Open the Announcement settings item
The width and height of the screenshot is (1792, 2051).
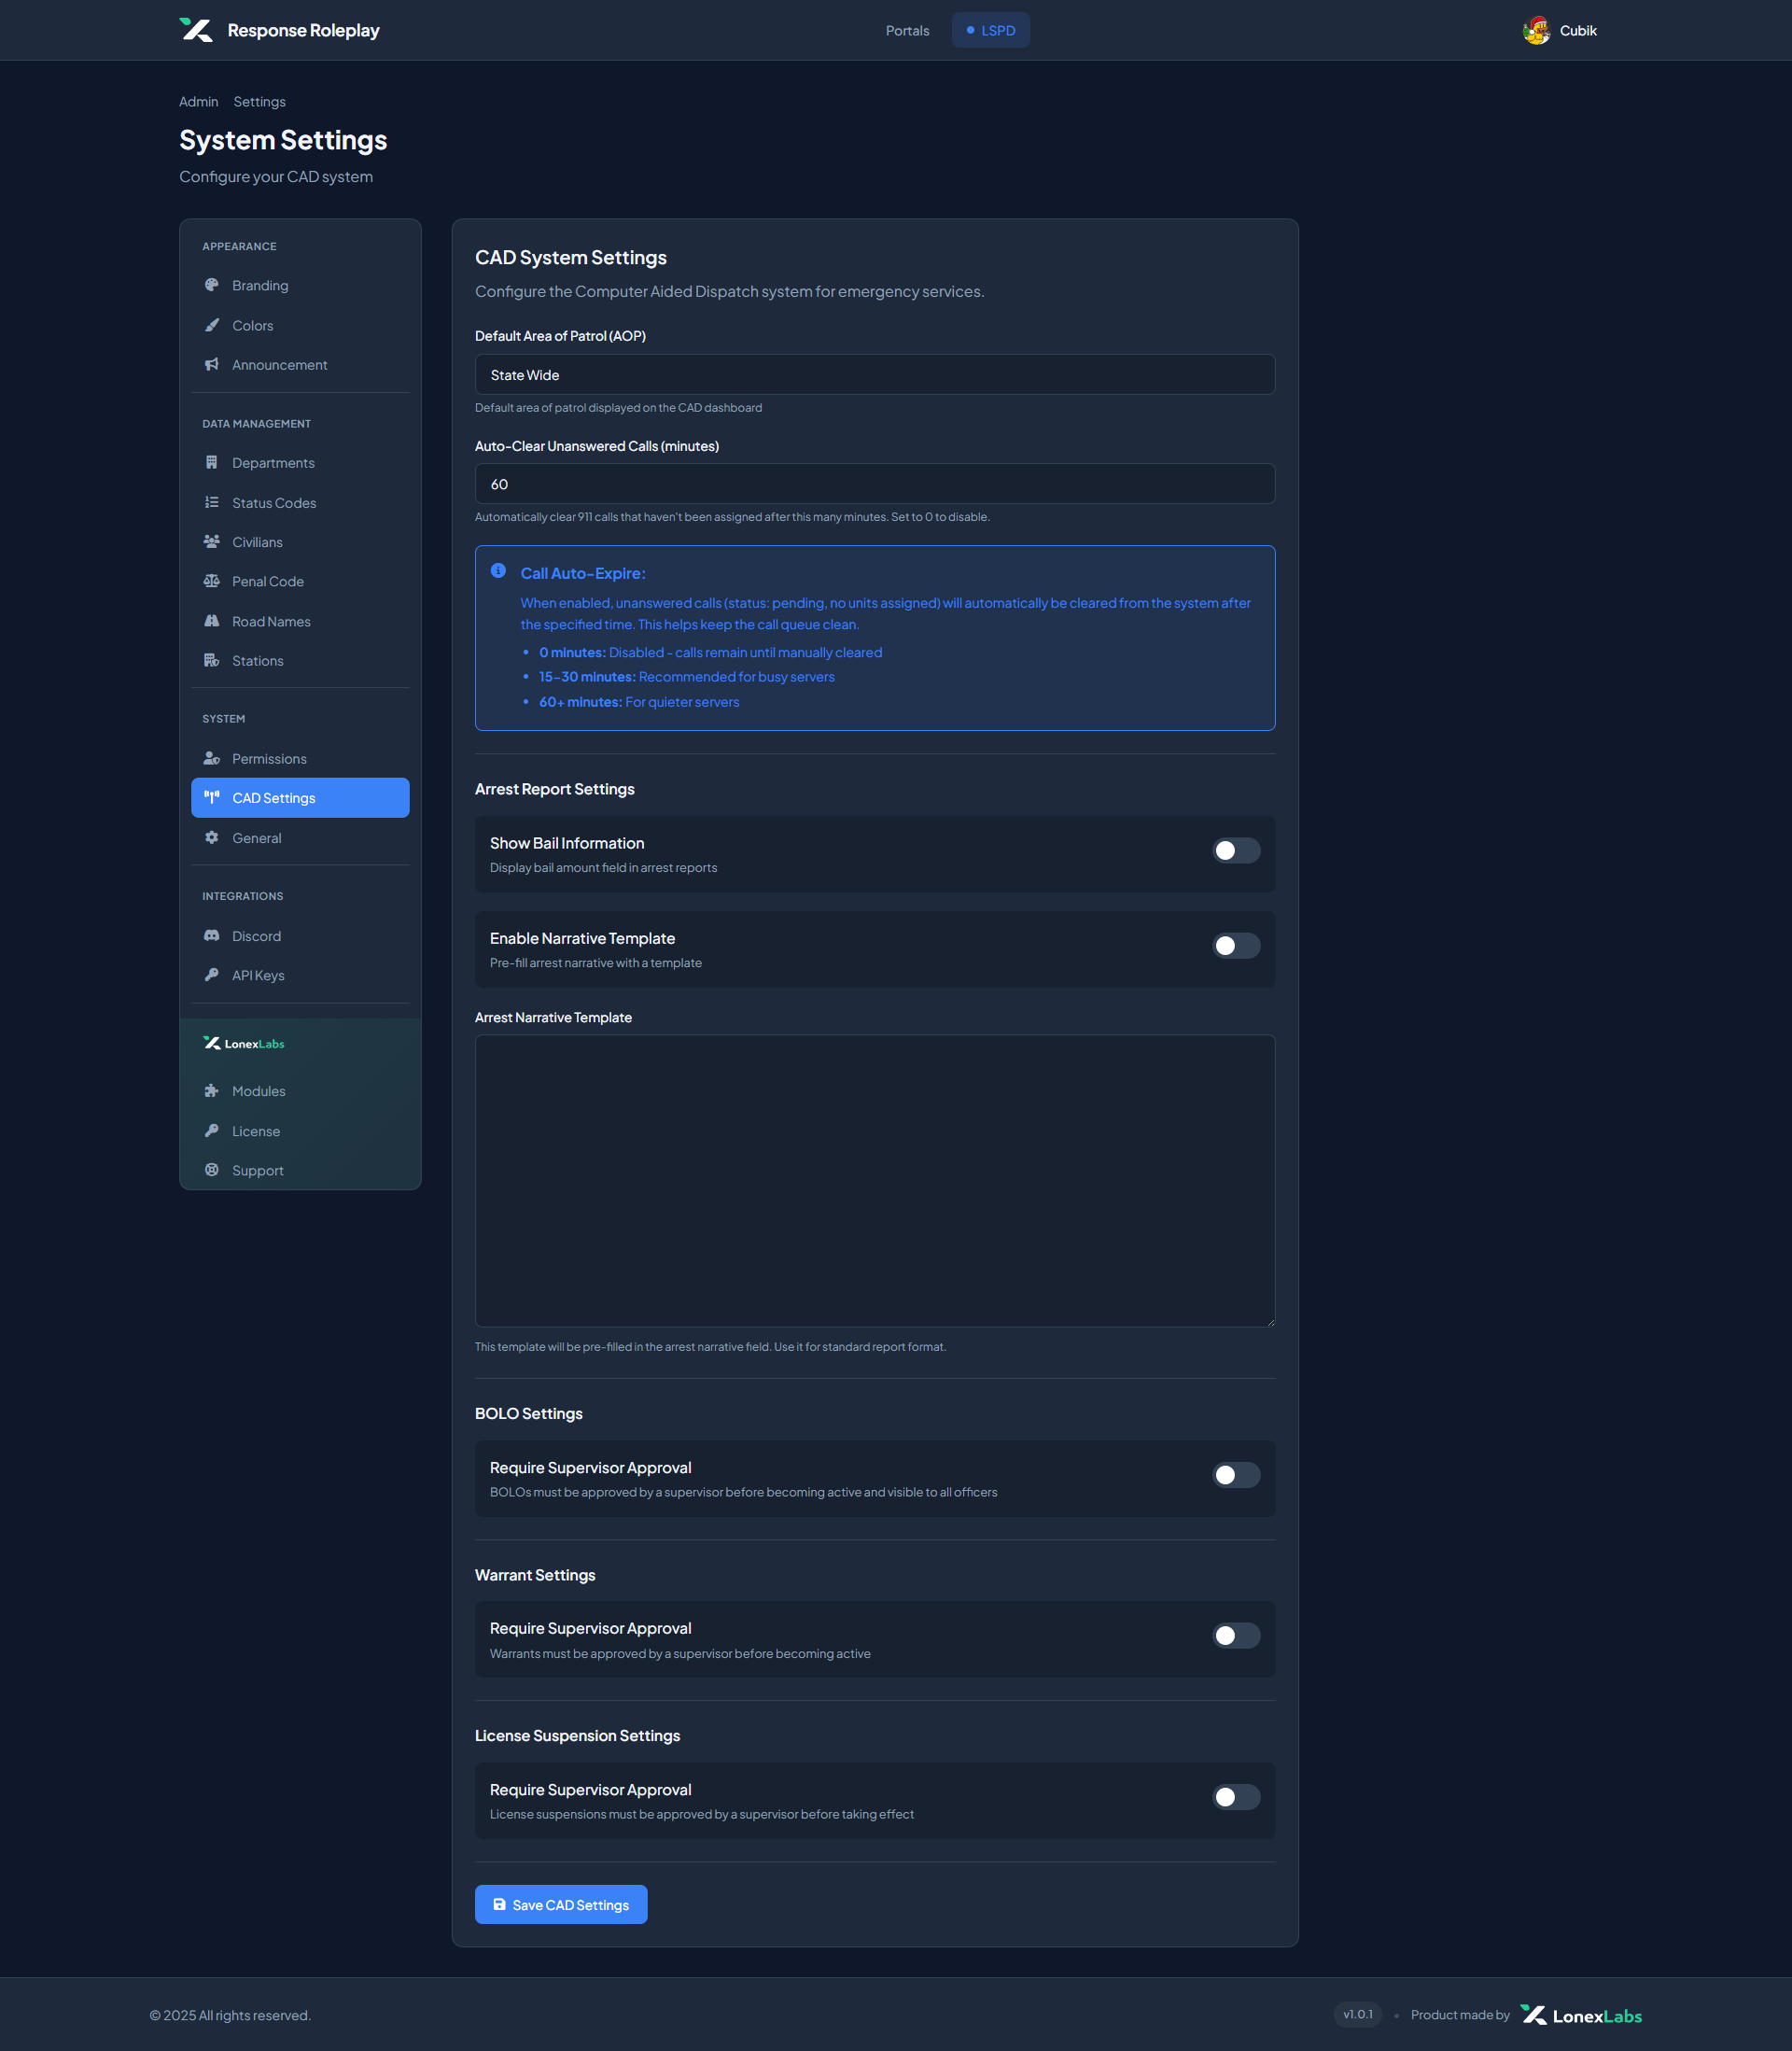point(300,364)
